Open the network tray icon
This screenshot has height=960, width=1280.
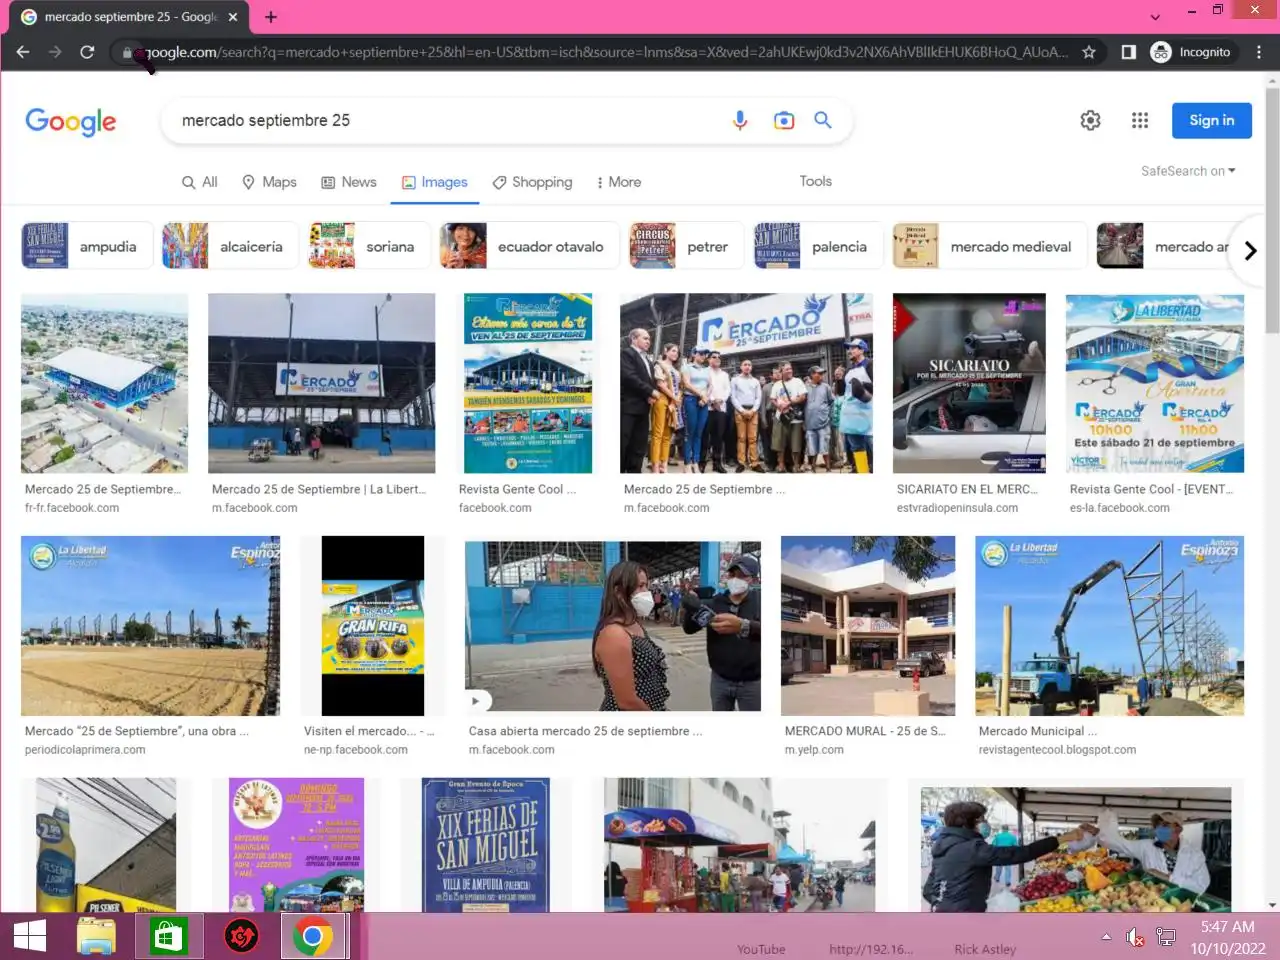[x=1166, y=937]
